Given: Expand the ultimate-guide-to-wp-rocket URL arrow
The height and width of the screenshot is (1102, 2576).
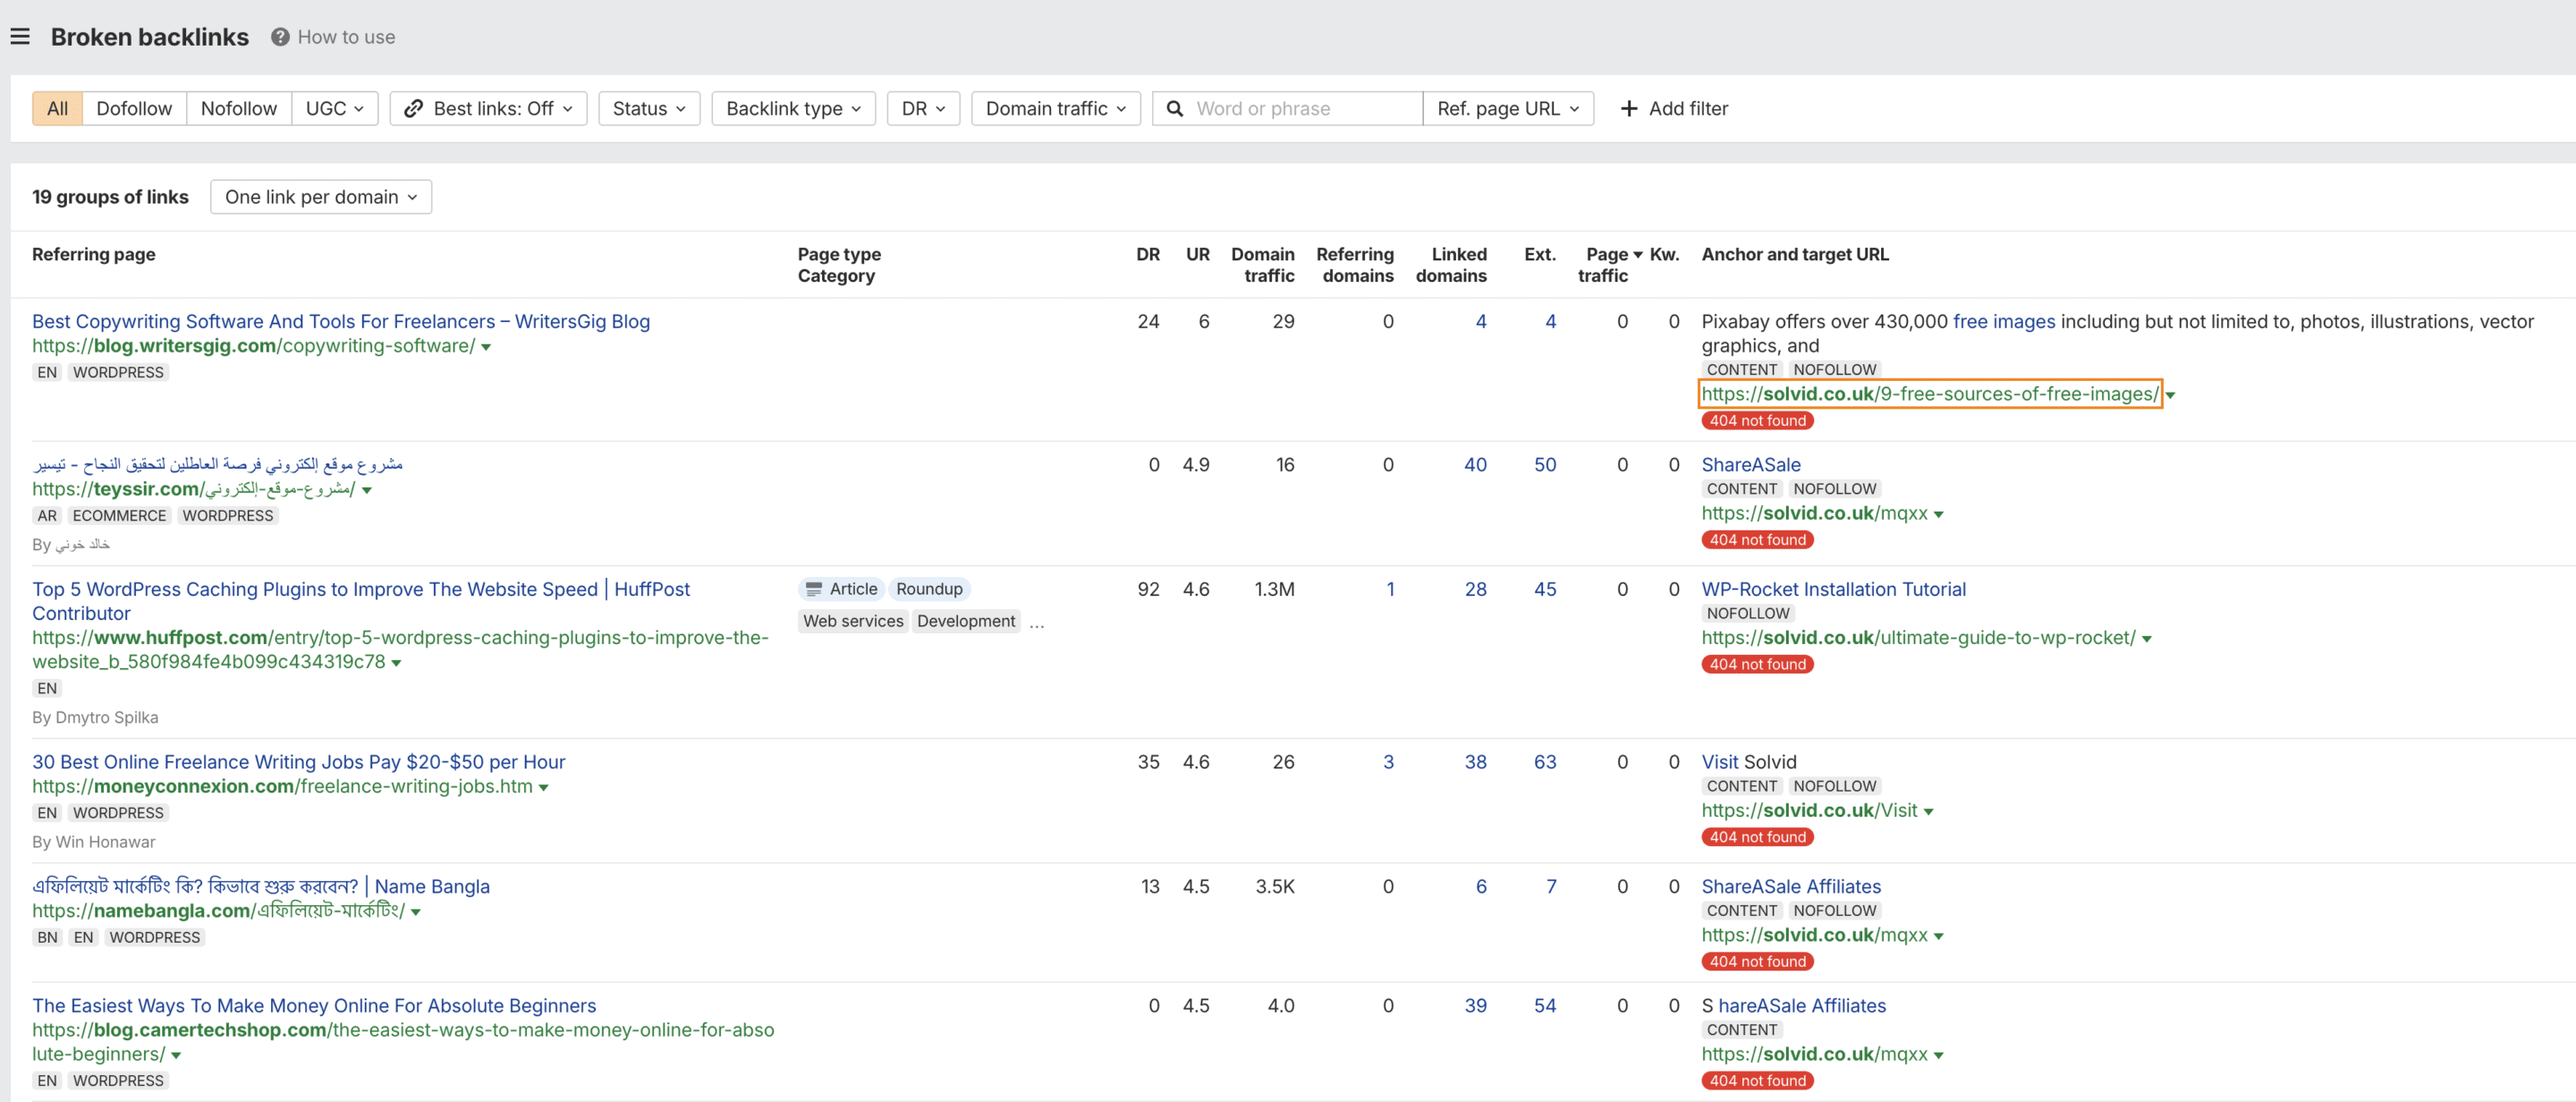Looking at the screenshot, I should (2147, 639).
